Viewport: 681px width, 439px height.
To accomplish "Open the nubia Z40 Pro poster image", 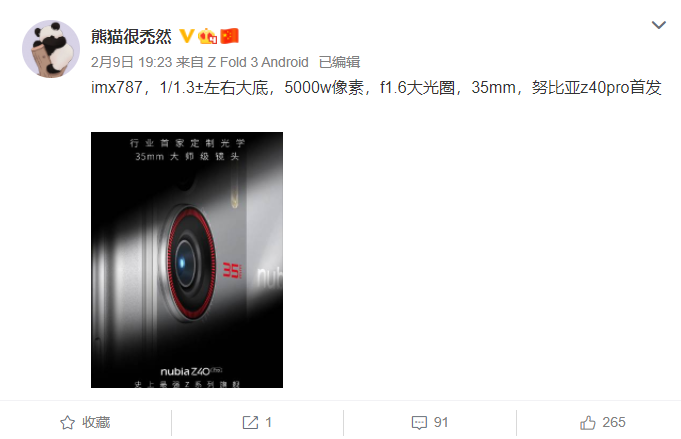I will click(187, 260).
